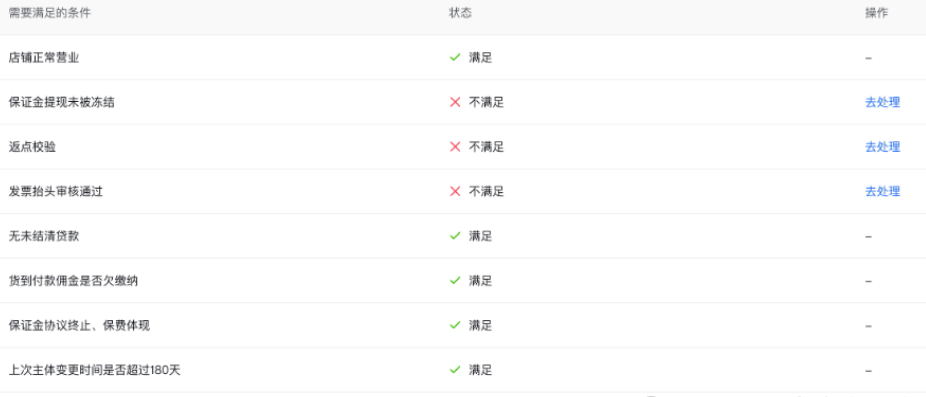Image resolution: width=926 pixels, height=397 pixels.
Task: Click the 发票抬头审核通过 condition text
Action: click(x=56, y=191)
